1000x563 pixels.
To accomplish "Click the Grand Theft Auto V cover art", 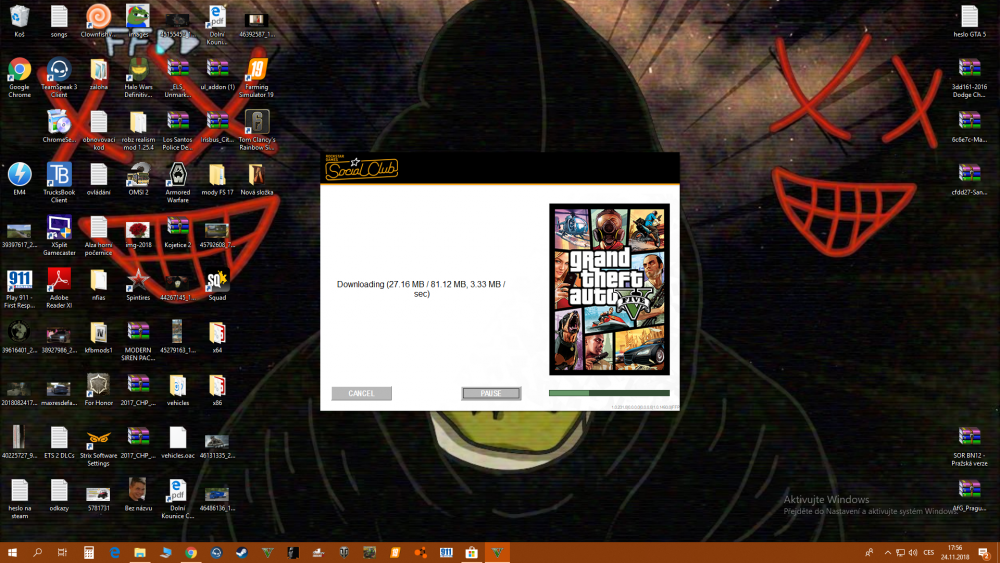I will tap(609, 289).
